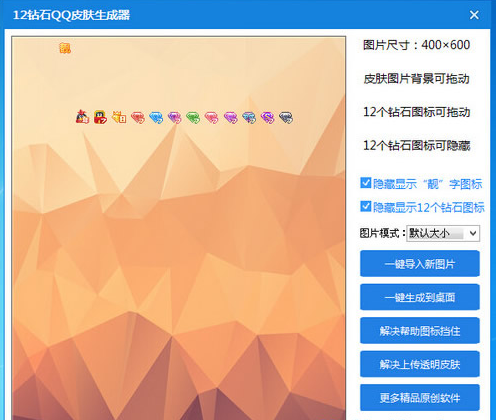Click the 图片尺寸：400×600 text
The height and width of the screenshot is (420, 497).
tap(416, 45)
